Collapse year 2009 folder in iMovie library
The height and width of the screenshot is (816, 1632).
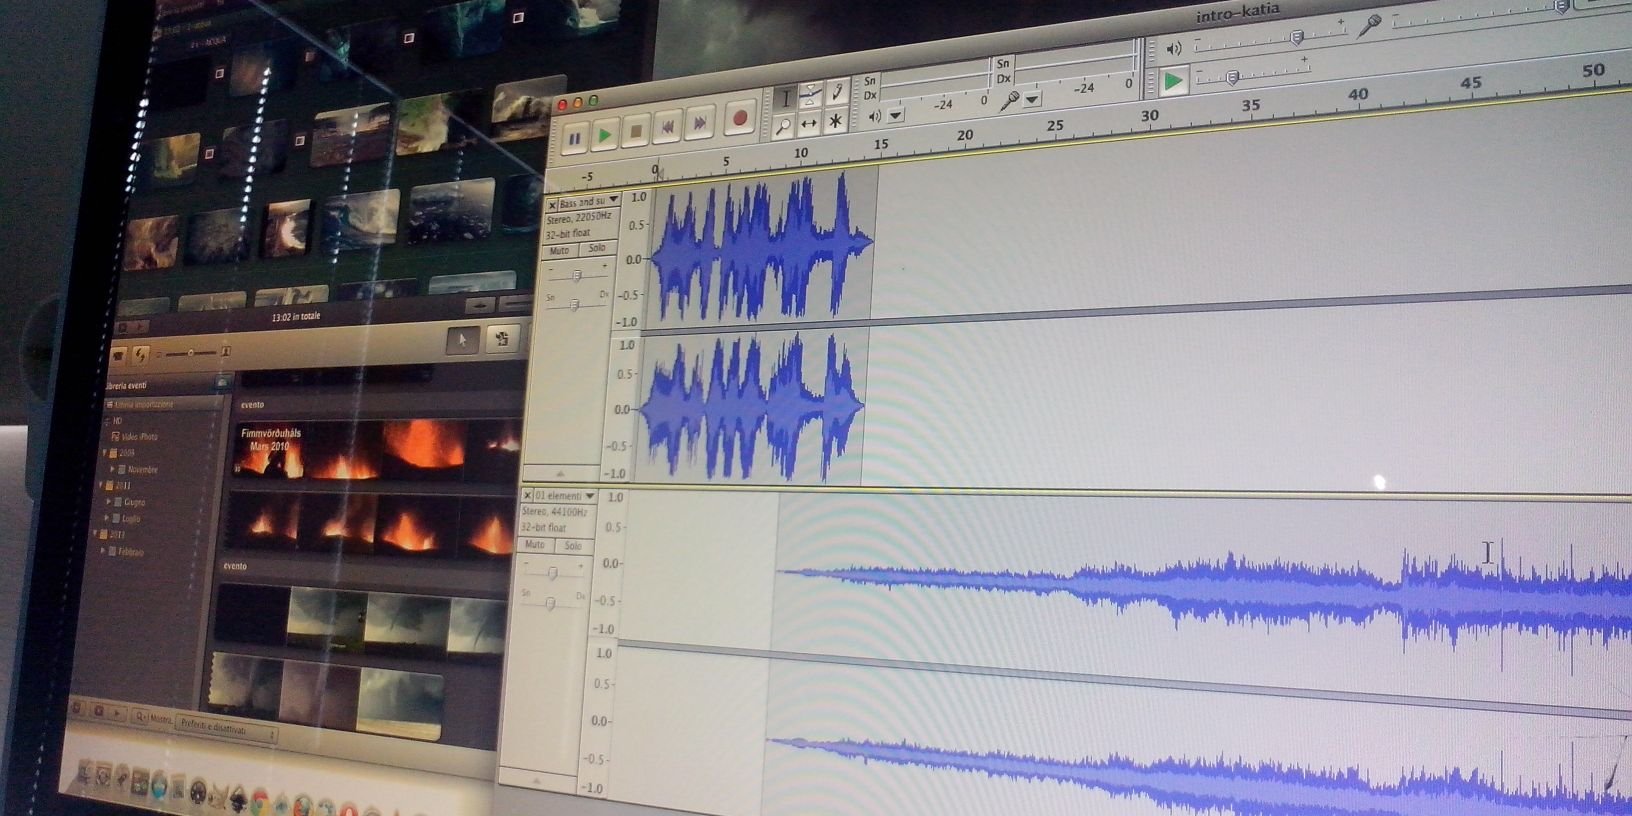(104, 452)
